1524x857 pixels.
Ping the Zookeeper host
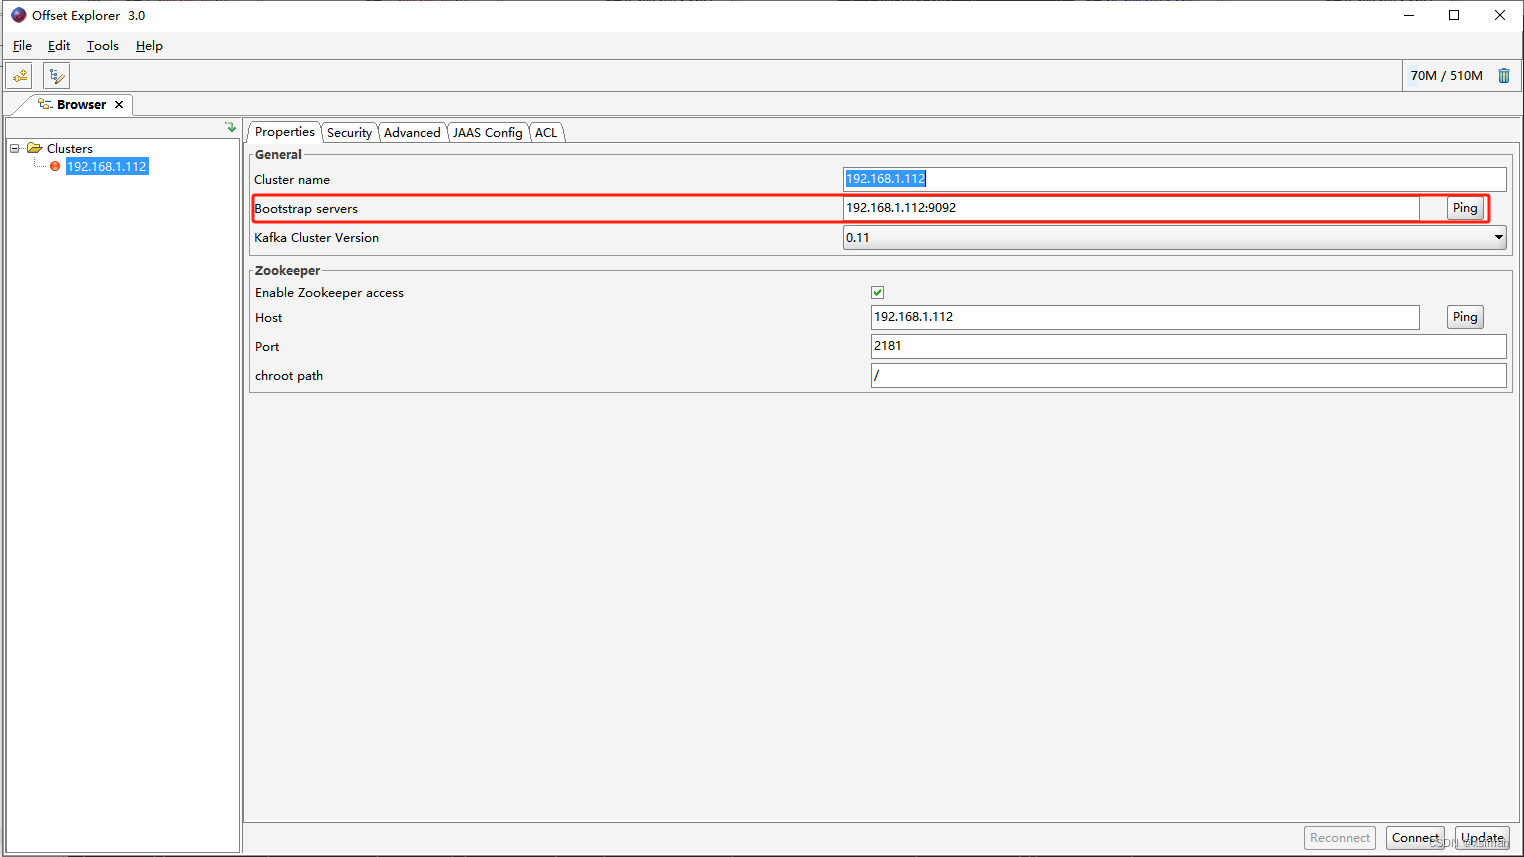click(1465, 316)
